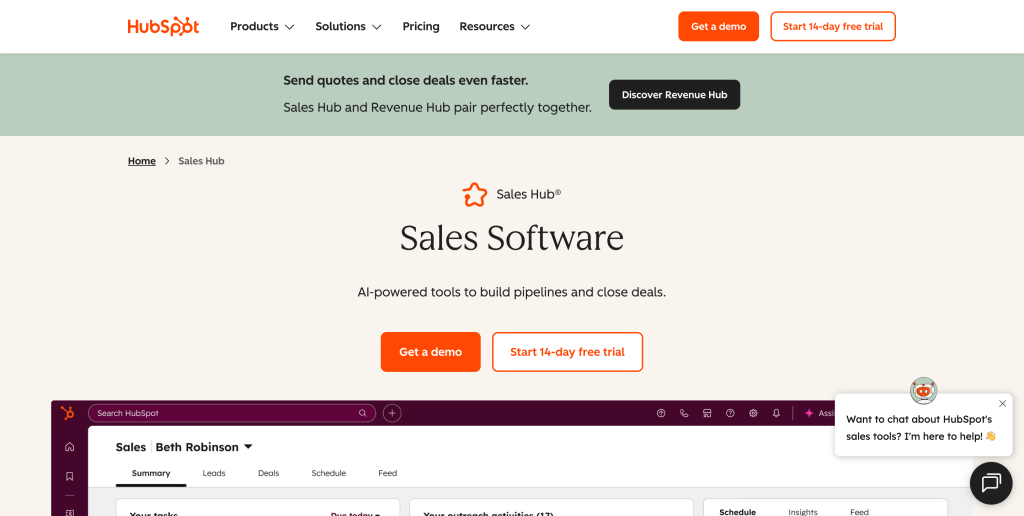This screenshot has width=1024, height=516.
Task: Follow the Home breadcrumb link
Action: (142, 161)
